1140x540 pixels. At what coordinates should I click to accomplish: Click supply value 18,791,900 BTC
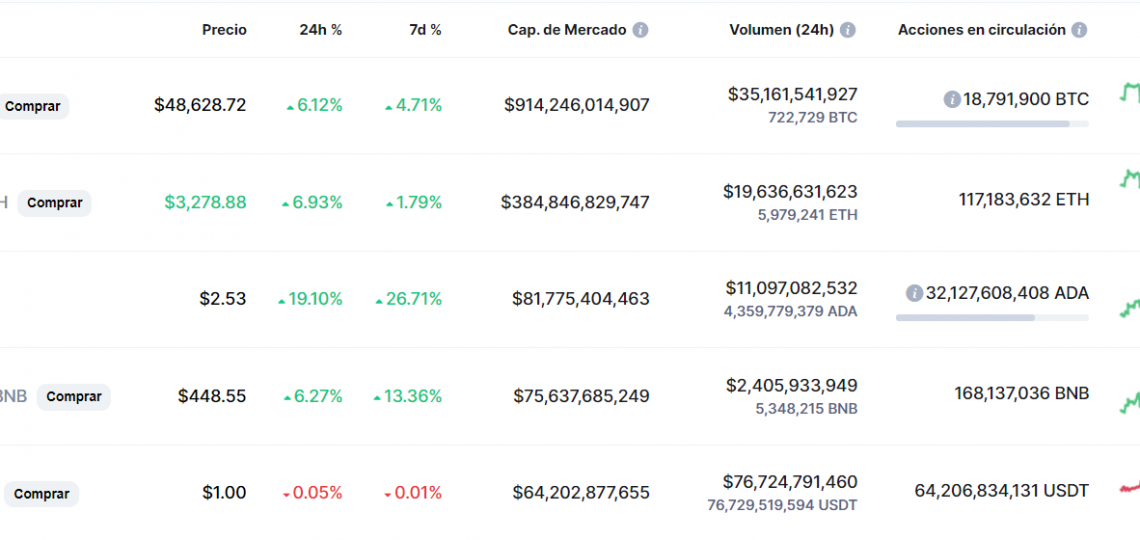click(1026, 100)
